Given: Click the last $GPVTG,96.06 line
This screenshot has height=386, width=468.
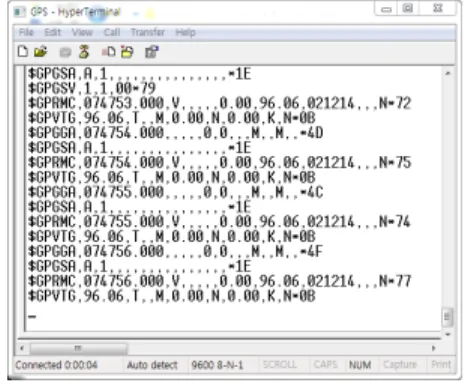Looking at the screenshot, I should [171, 296].
